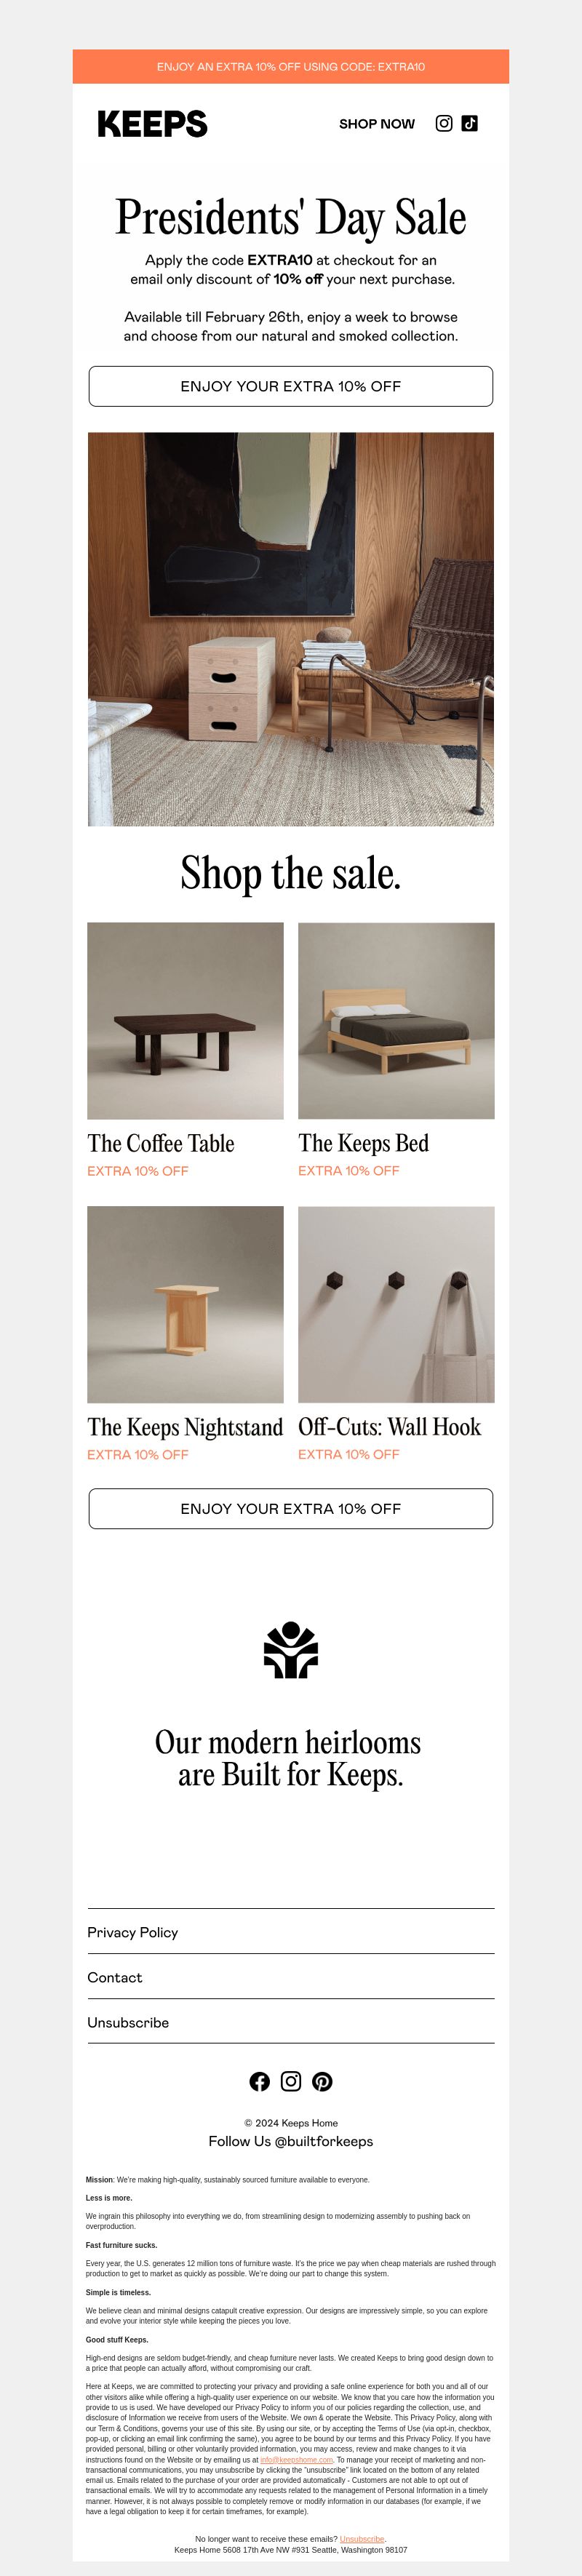Image resolution: width=582 pixels, height=2576 pixels.
Task: Click the Built for Keeps emblem icon
Action: (x=291, y=1650)
